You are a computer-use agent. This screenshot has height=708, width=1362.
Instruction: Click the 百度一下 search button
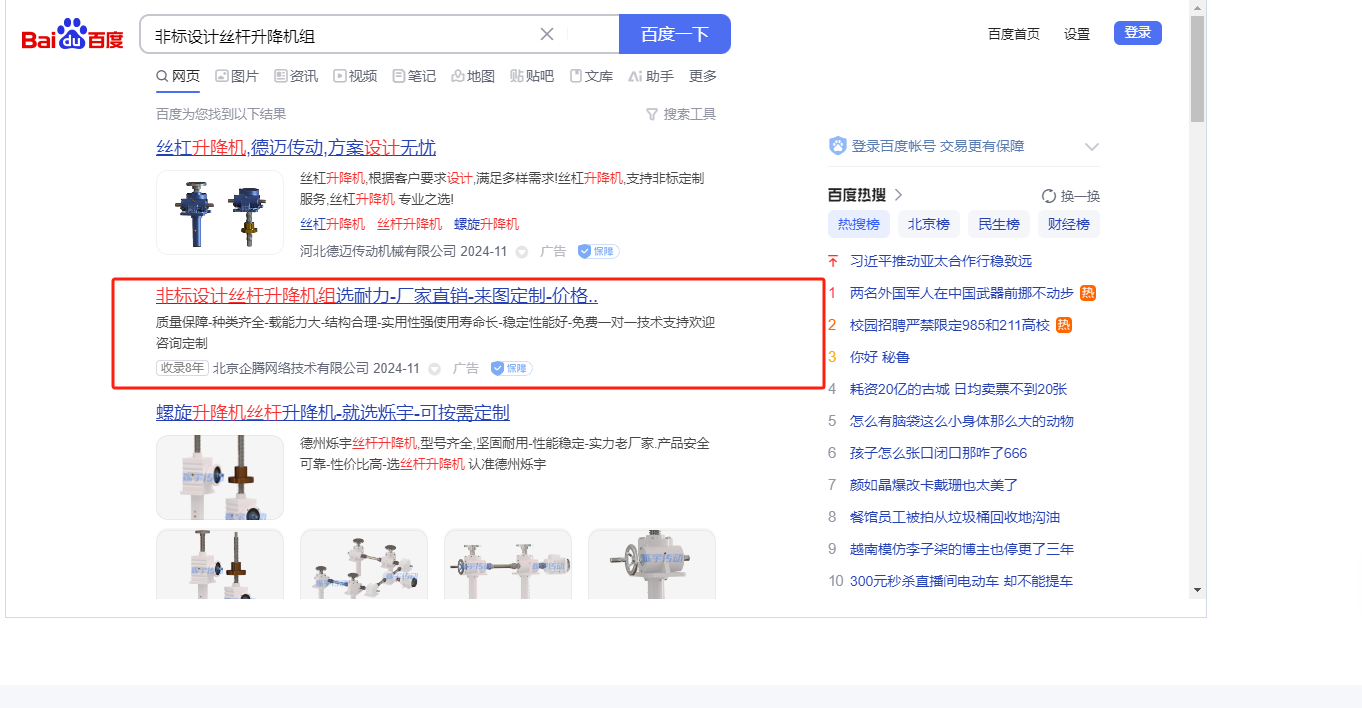pyautogui.click(x=675, y=34)
